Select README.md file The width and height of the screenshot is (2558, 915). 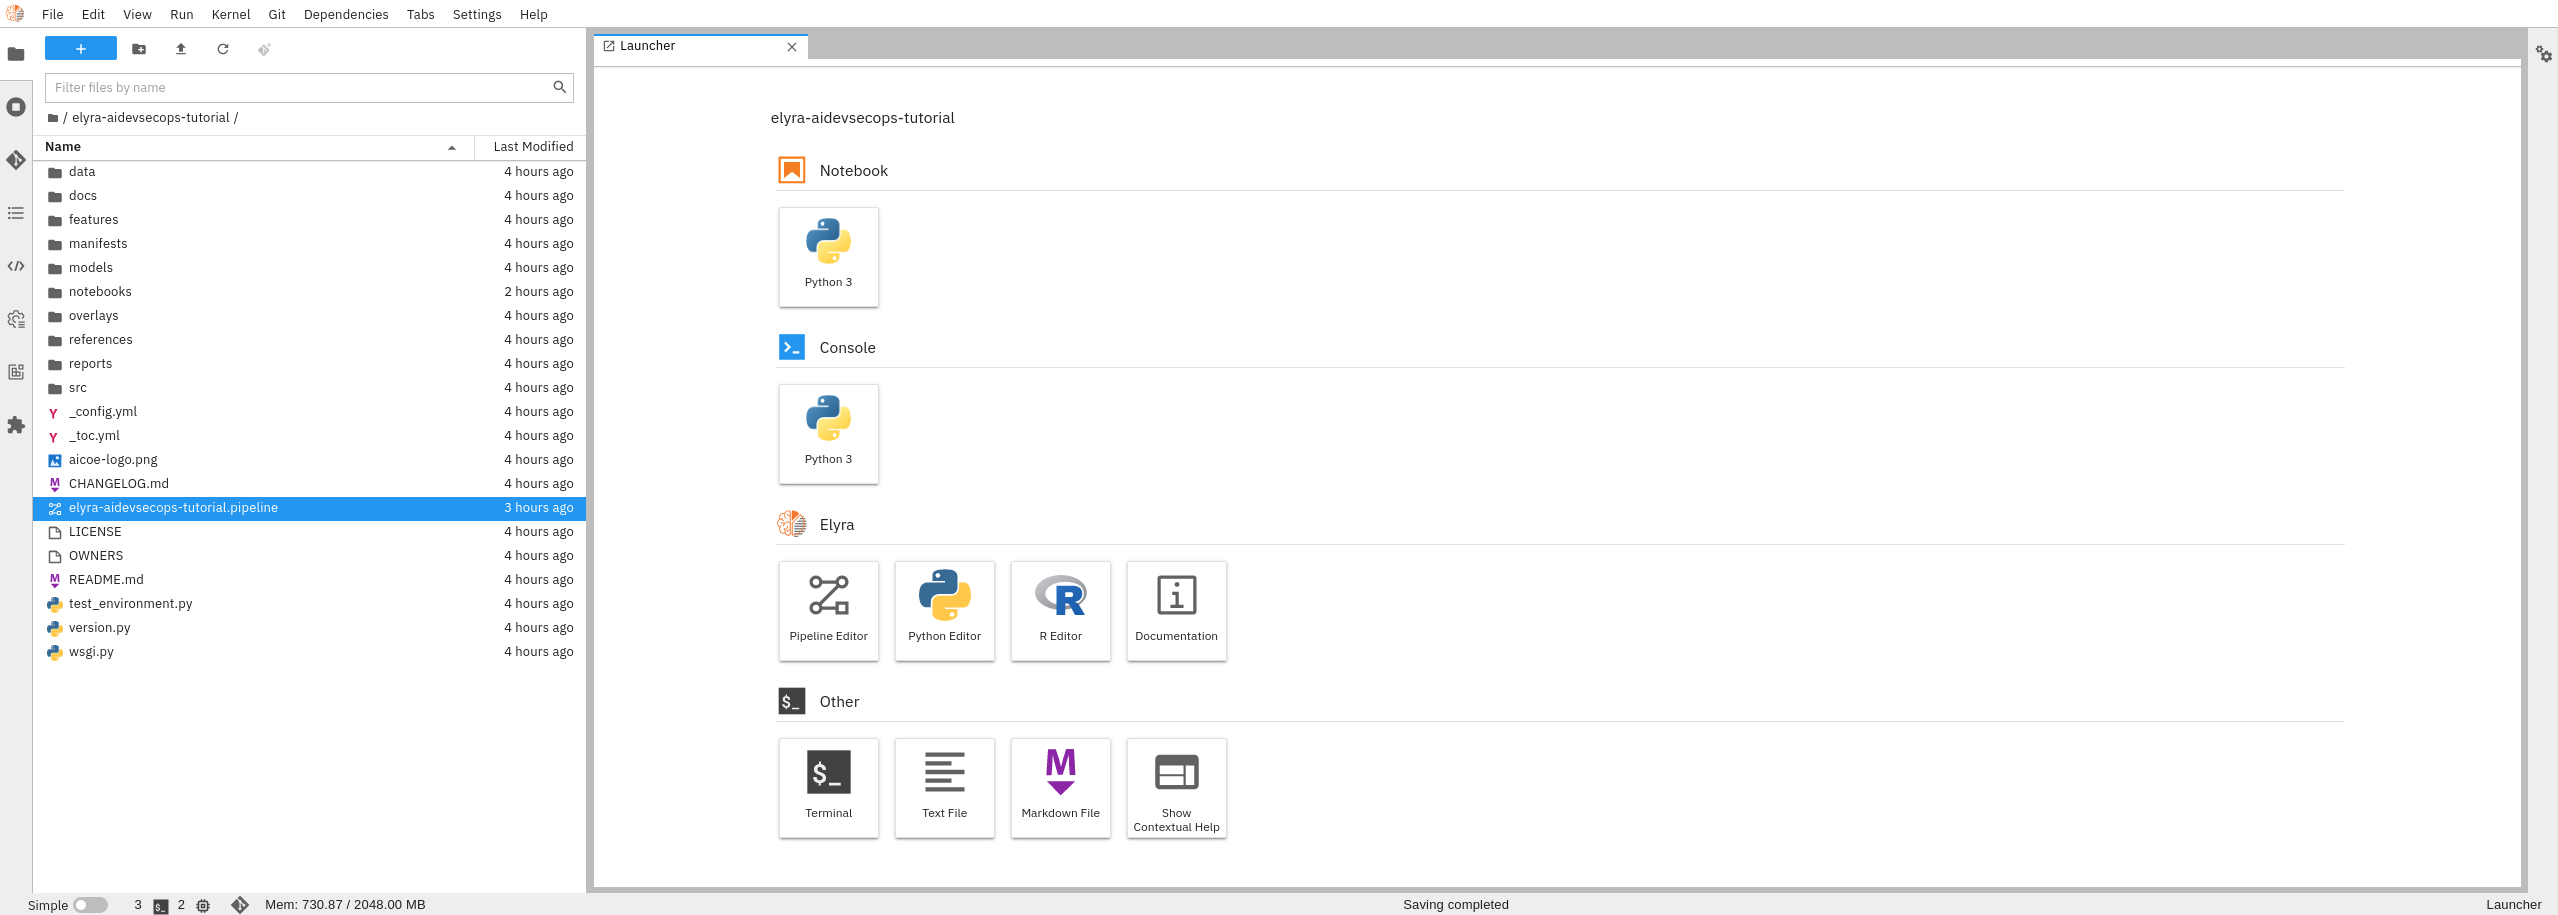click(x=310, y=580)
